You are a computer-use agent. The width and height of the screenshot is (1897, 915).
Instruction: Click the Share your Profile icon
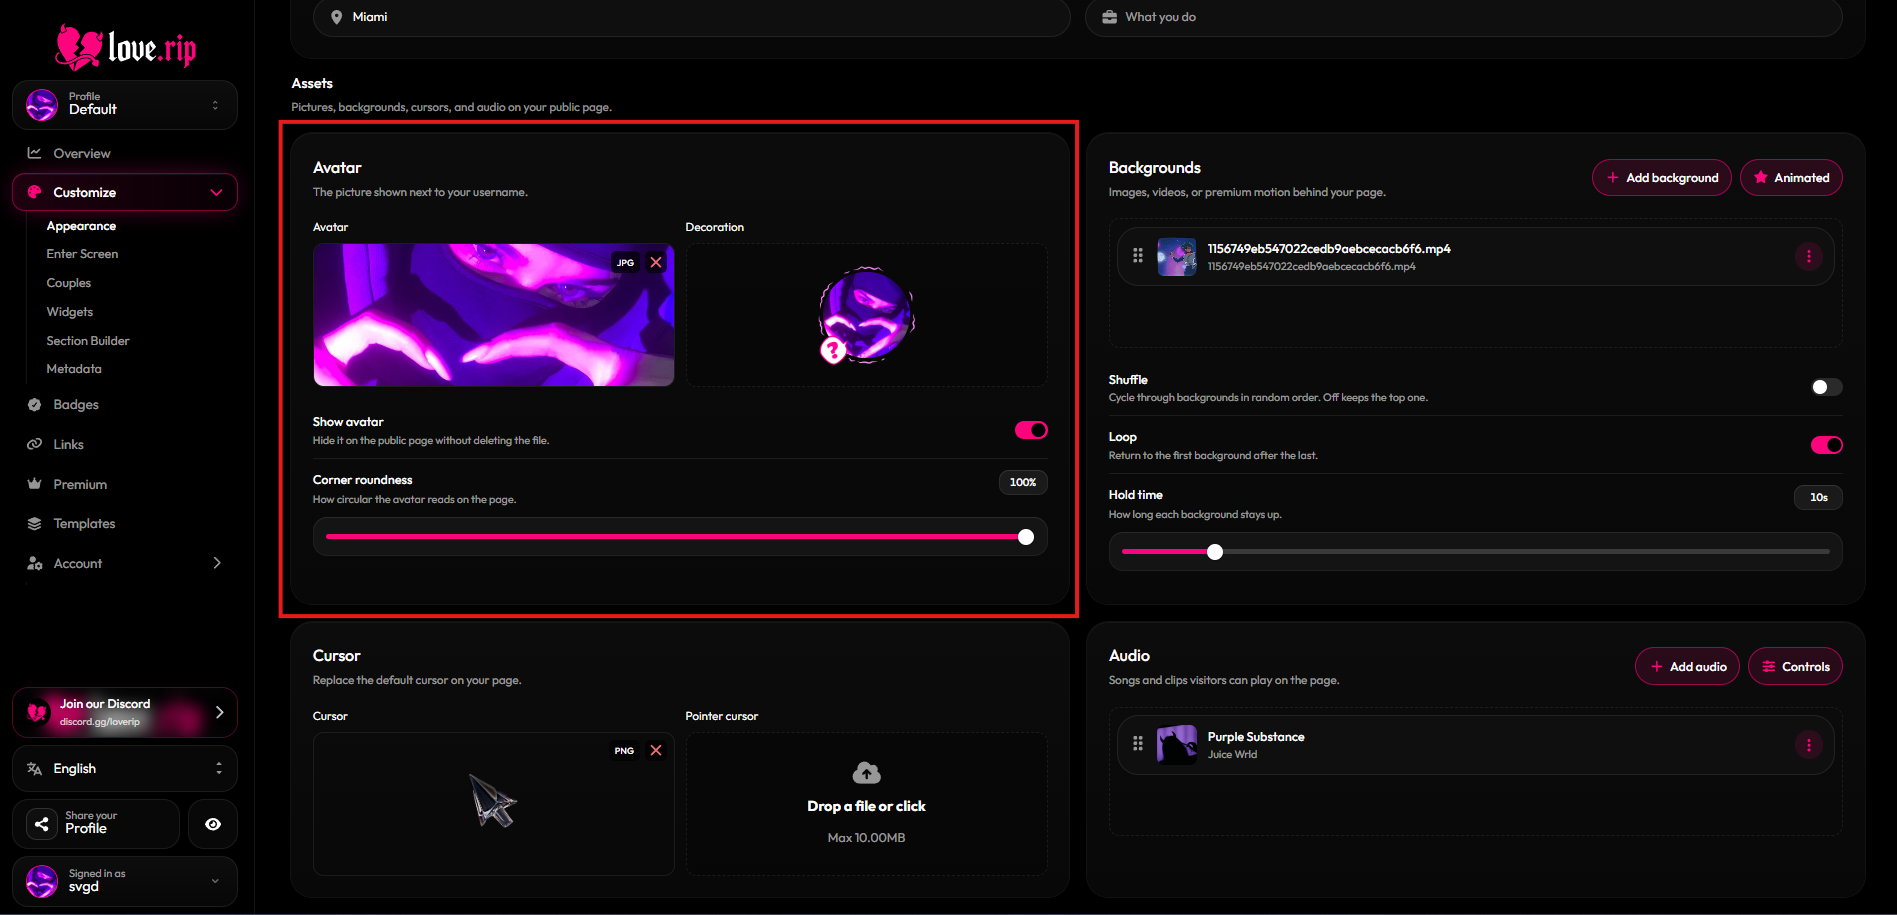coord(42,824)
